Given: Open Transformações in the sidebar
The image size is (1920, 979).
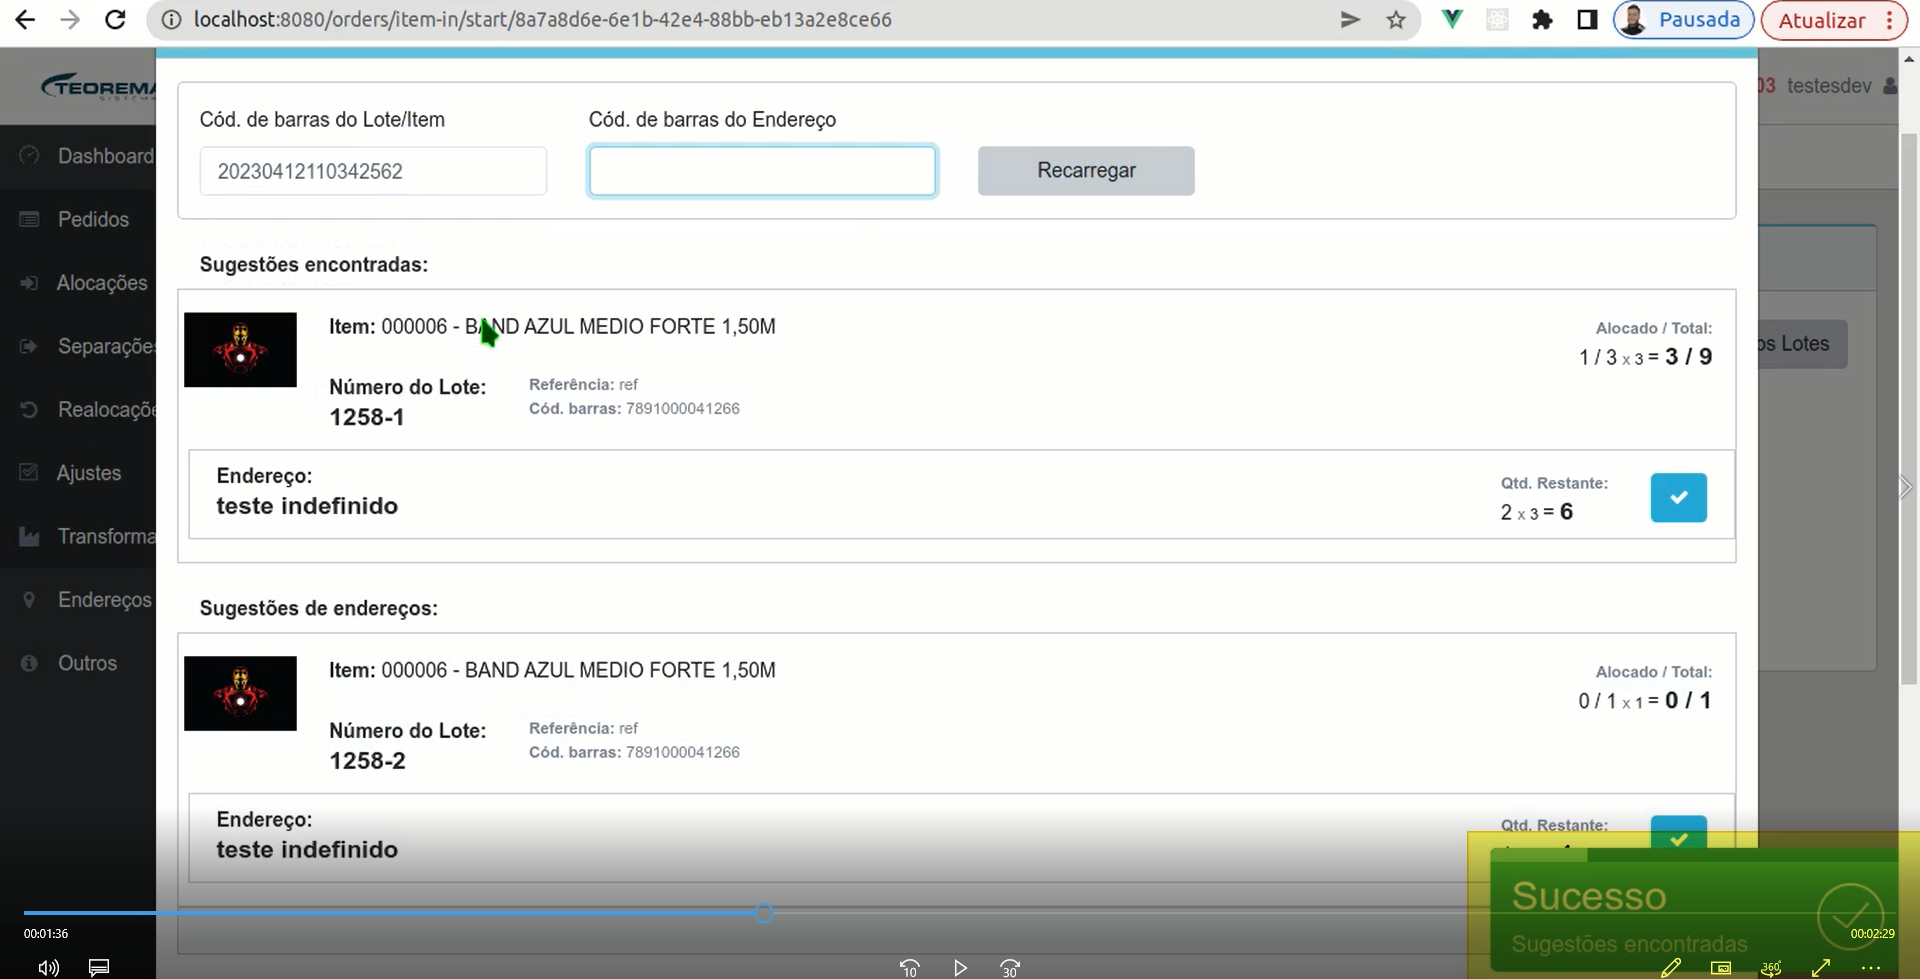Looking at the screenshot, I should (106, 536).
